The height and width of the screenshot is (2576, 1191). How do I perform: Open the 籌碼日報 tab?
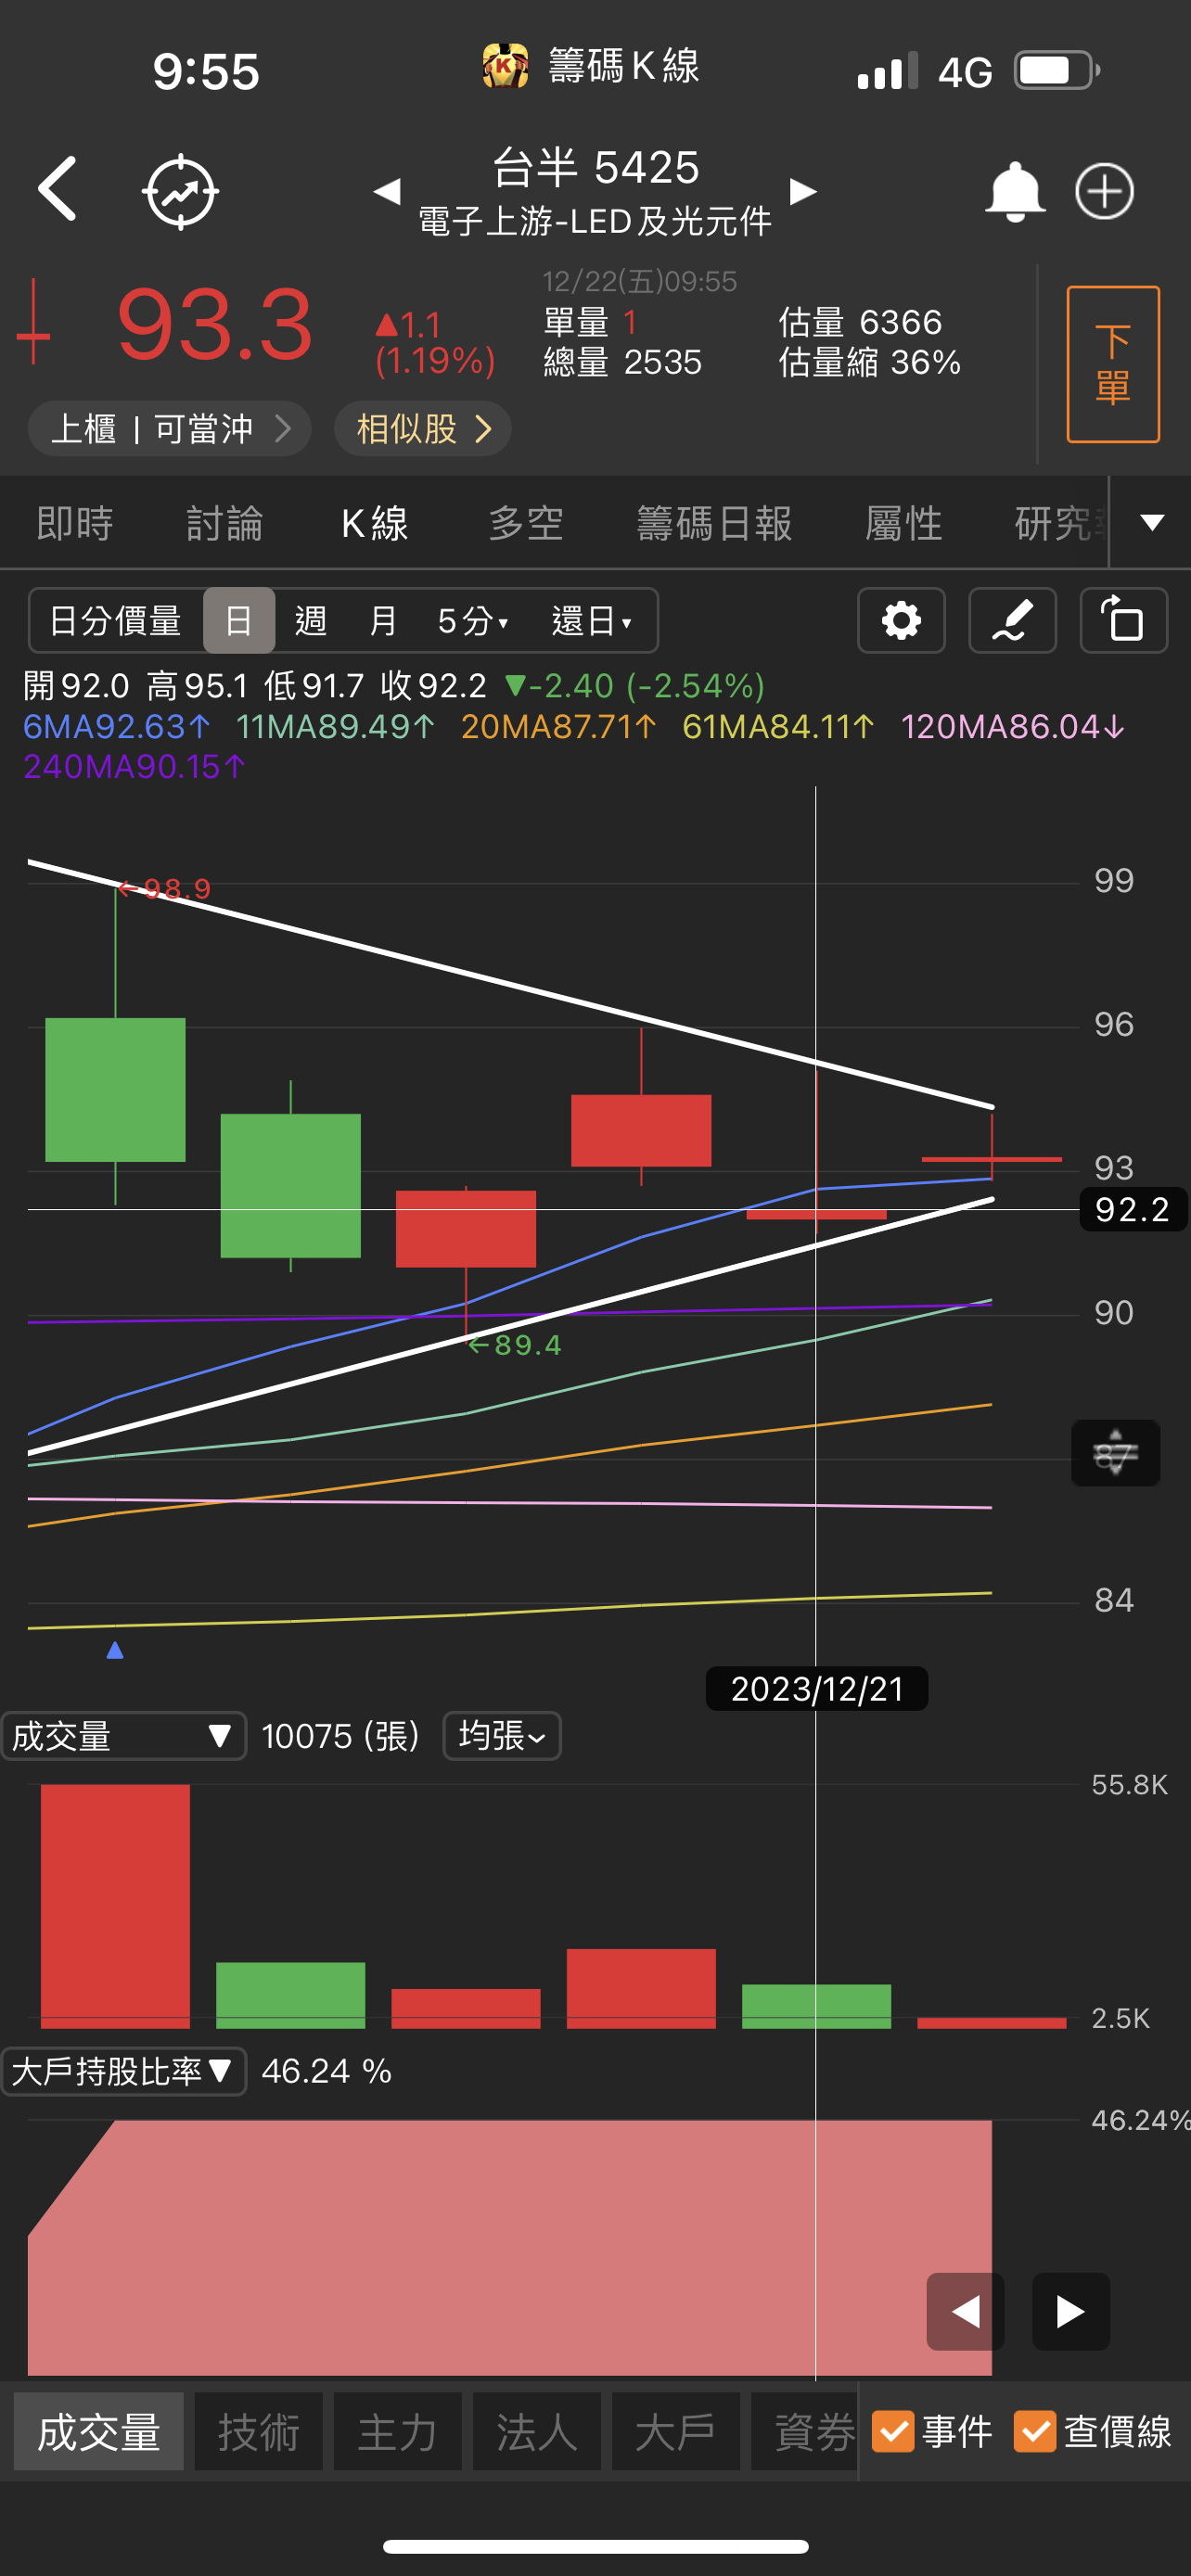(x=714, y=523)
